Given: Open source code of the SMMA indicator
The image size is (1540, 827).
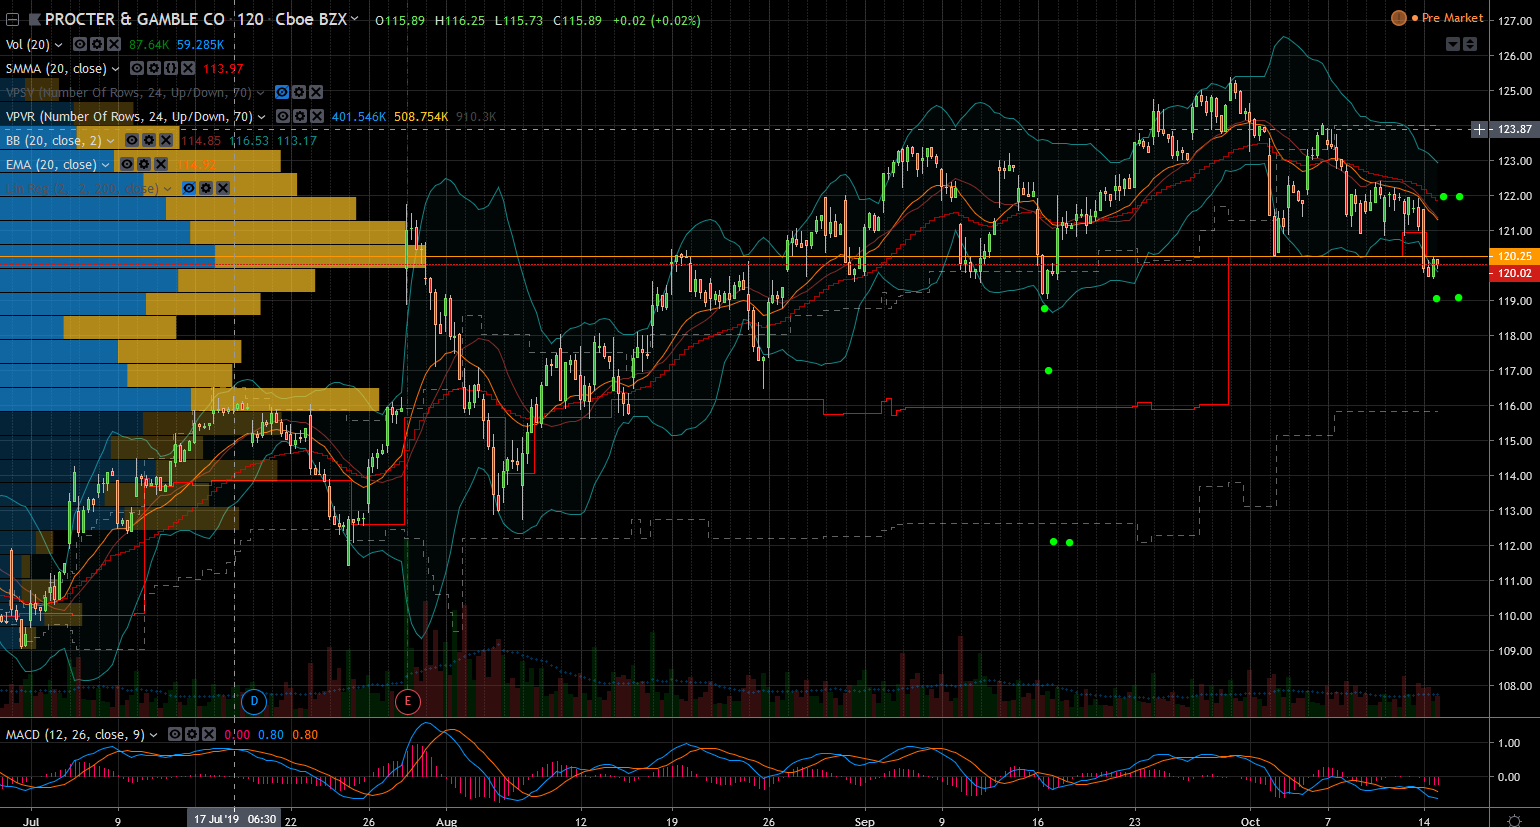Looking at the screenshot, I should pyautogui.click(x=171, y=68).
